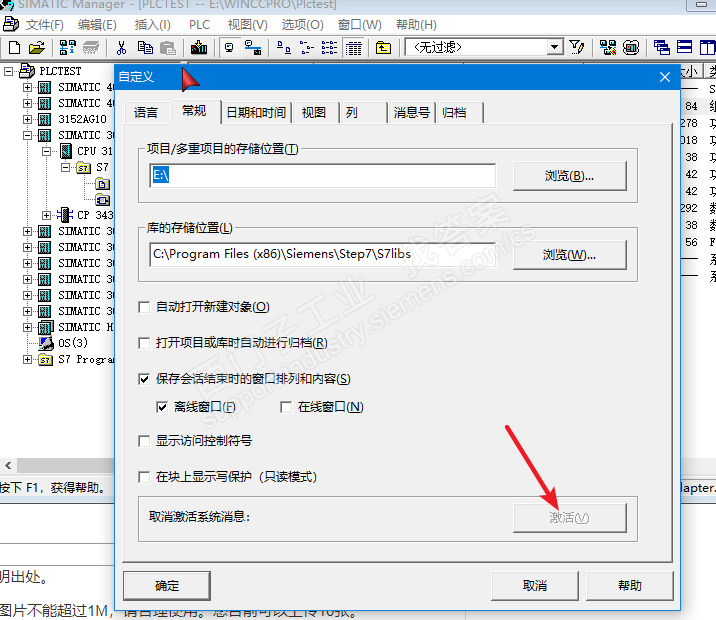Expand the 3152AG10 tree node
The image size is (716, 620).
pyautogui.click(x=27, y=119)
